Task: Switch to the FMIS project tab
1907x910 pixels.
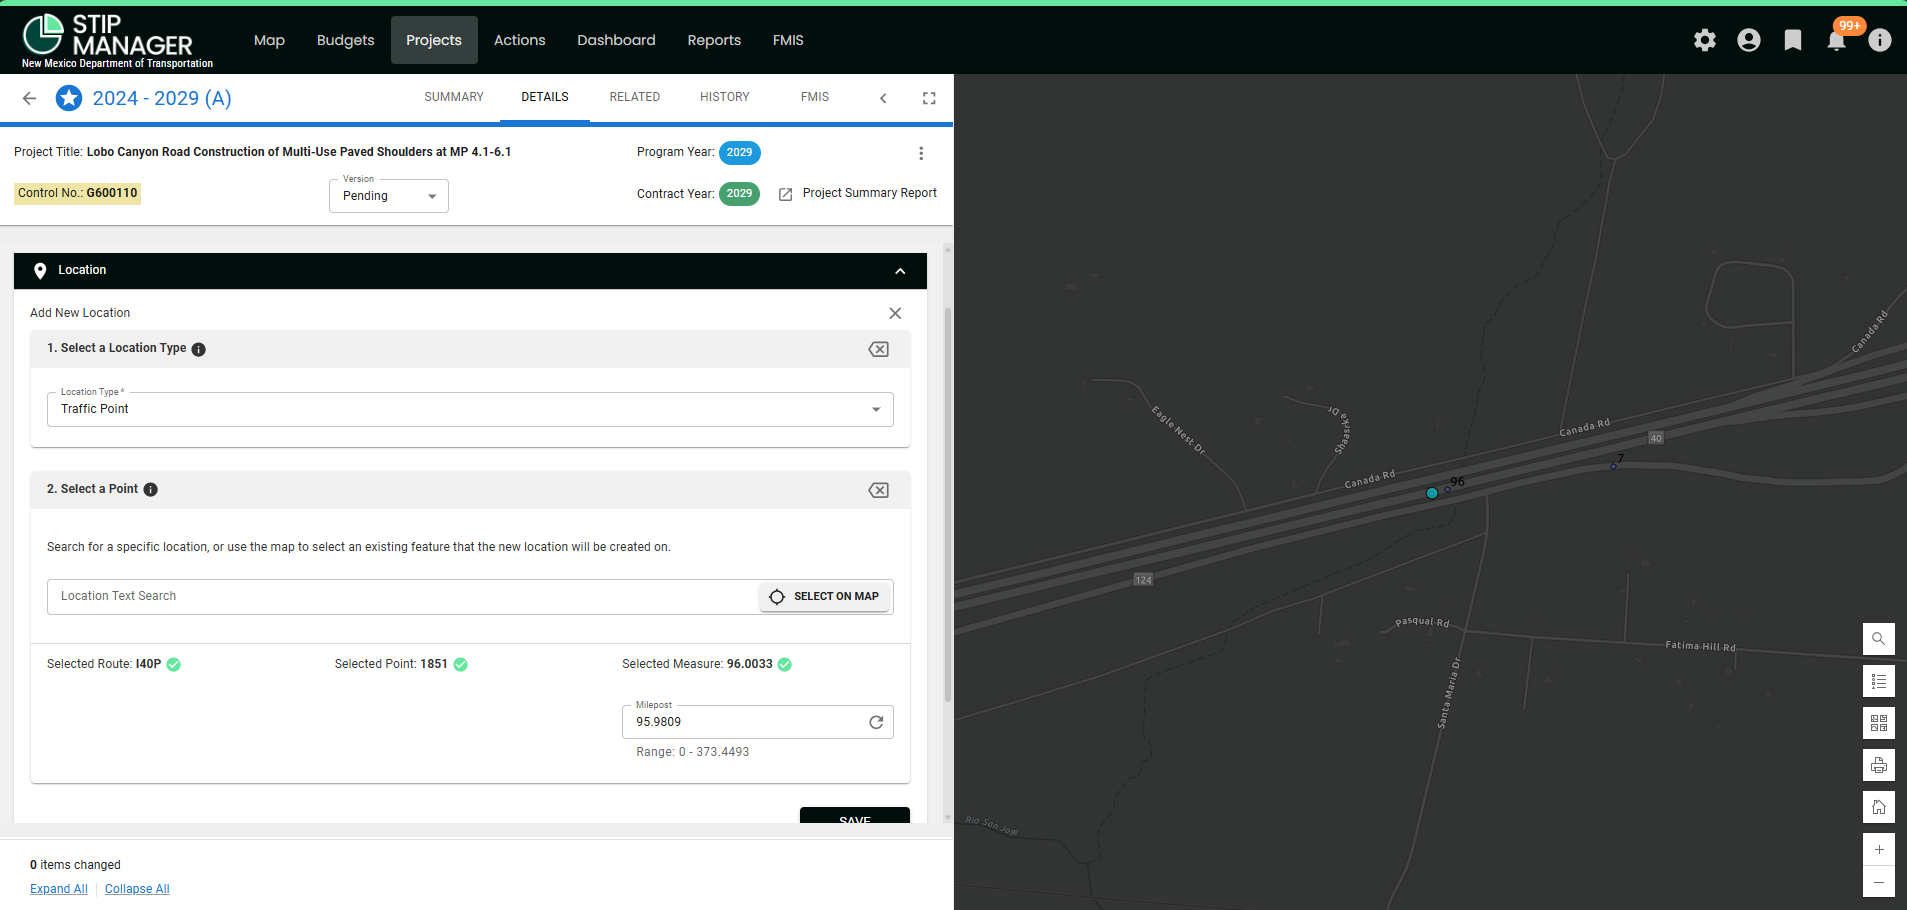Action: (x=815, y=97)
